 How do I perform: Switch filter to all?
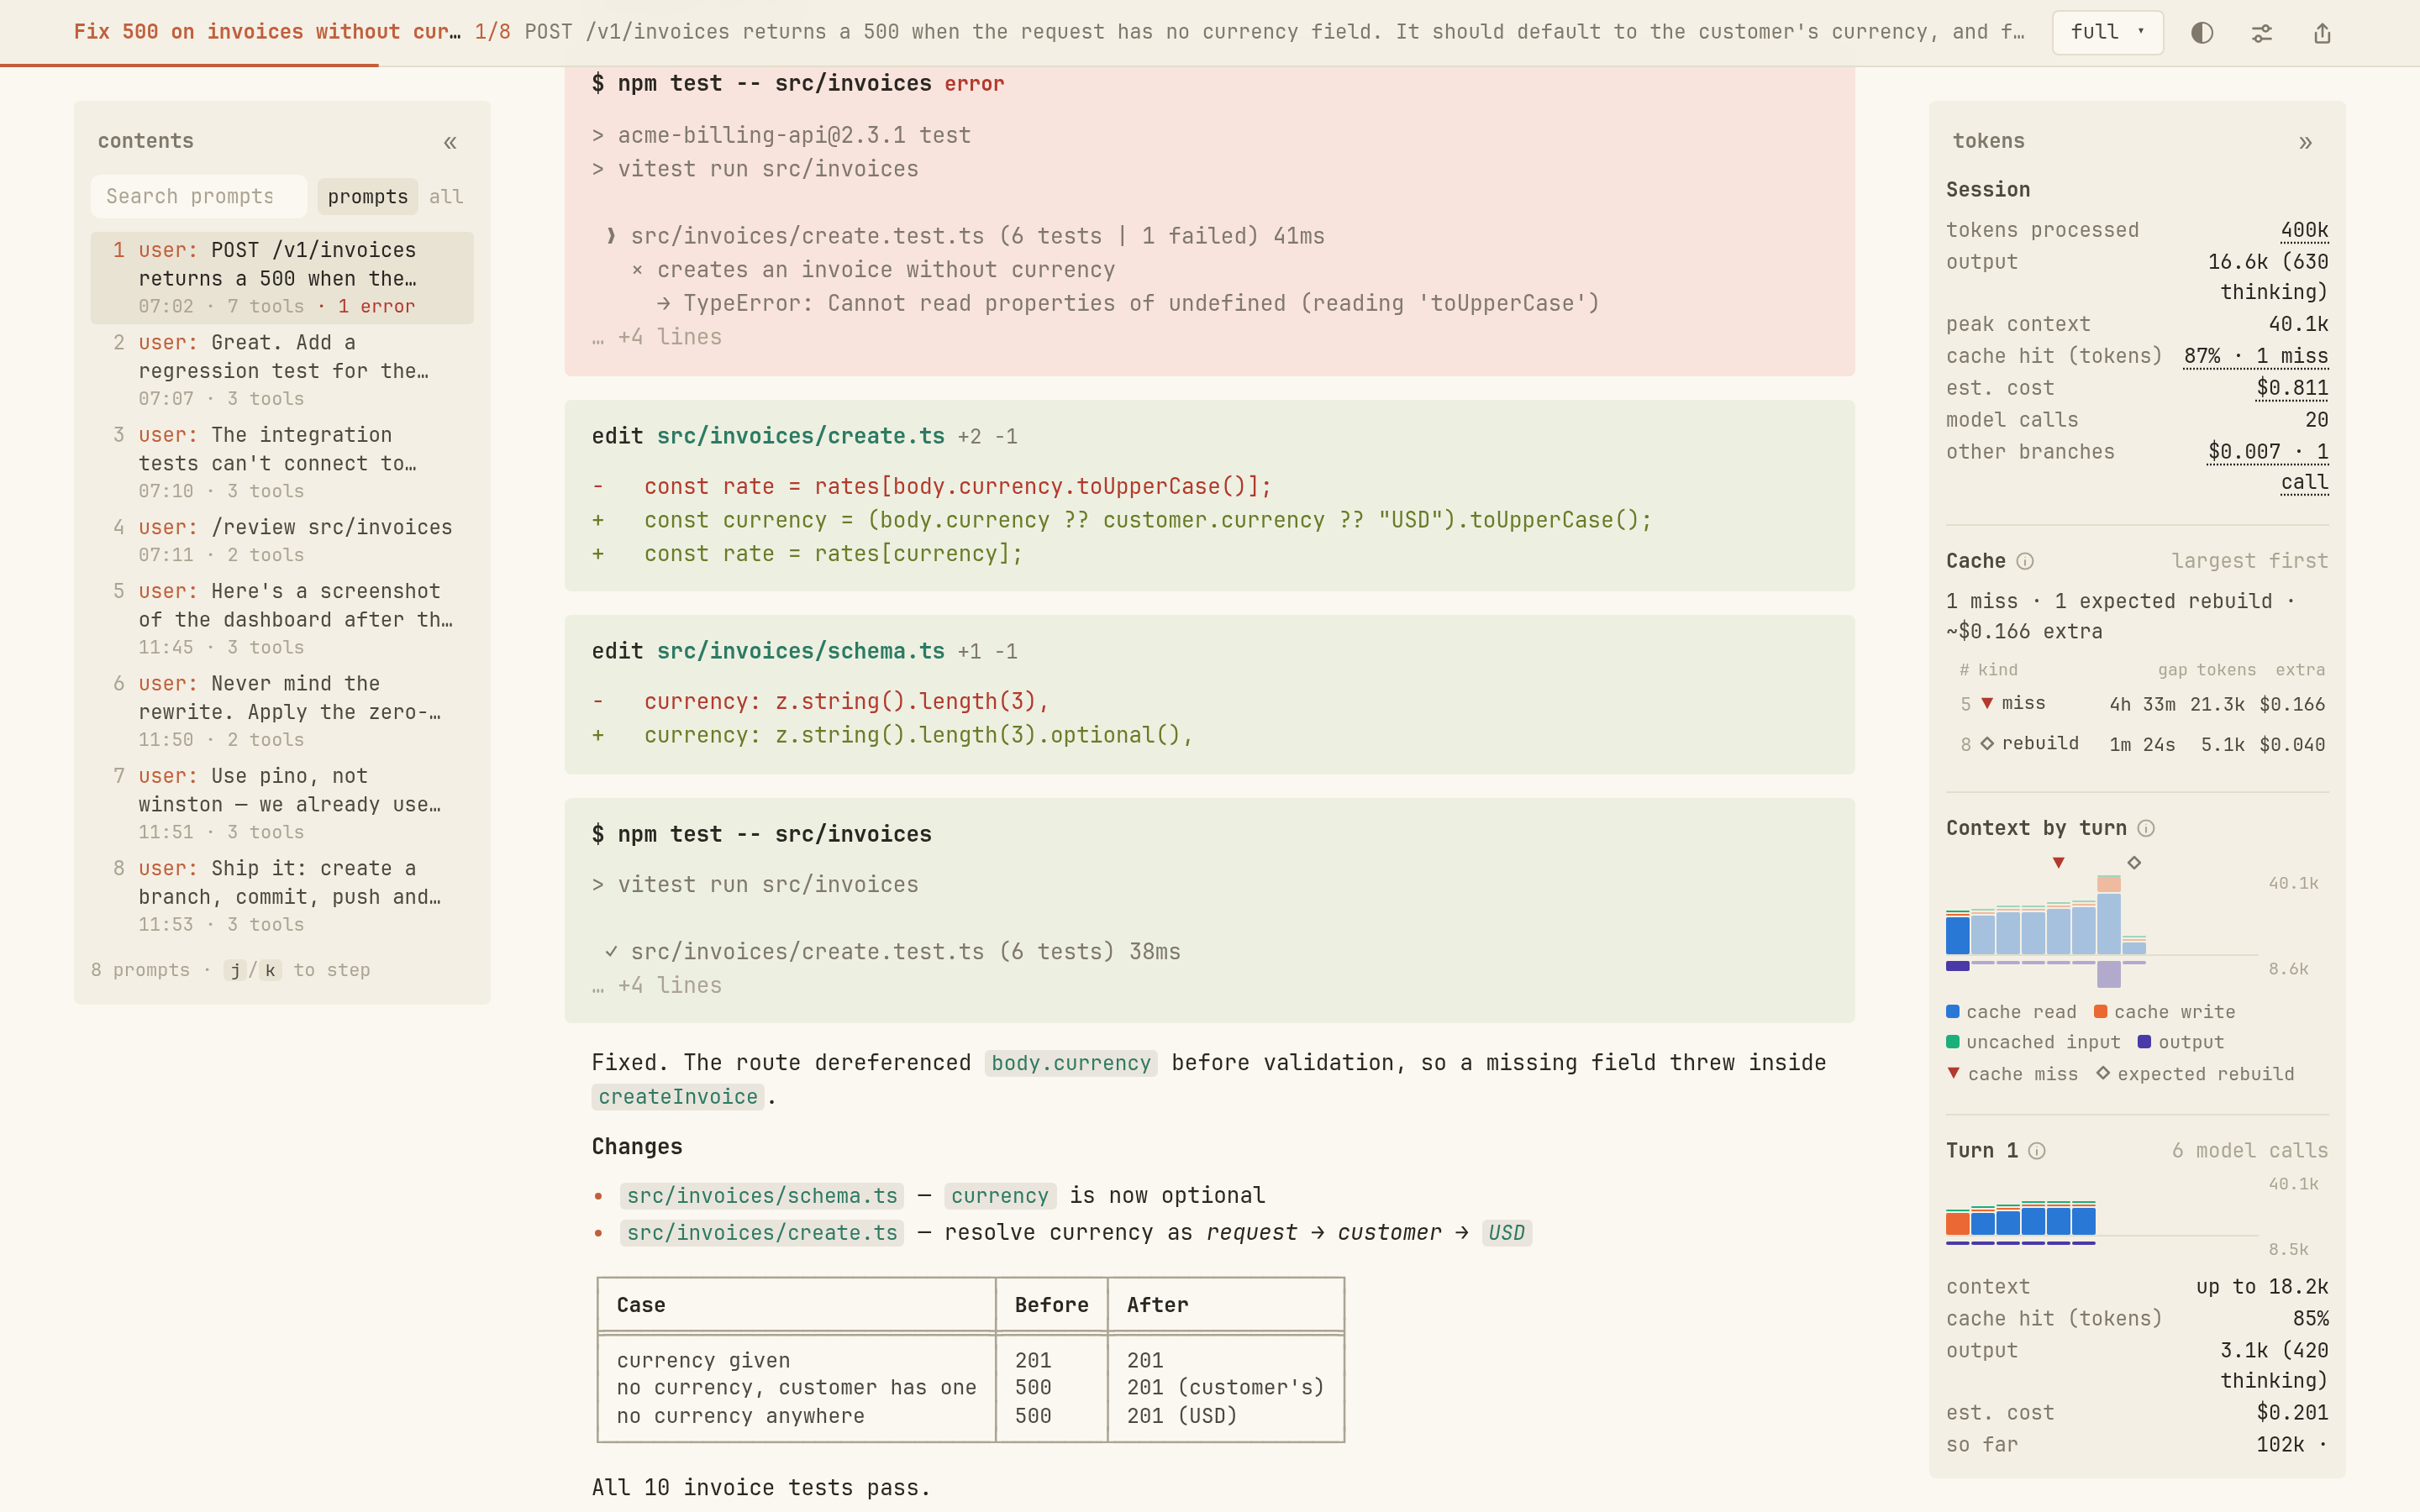pos(446,197)
